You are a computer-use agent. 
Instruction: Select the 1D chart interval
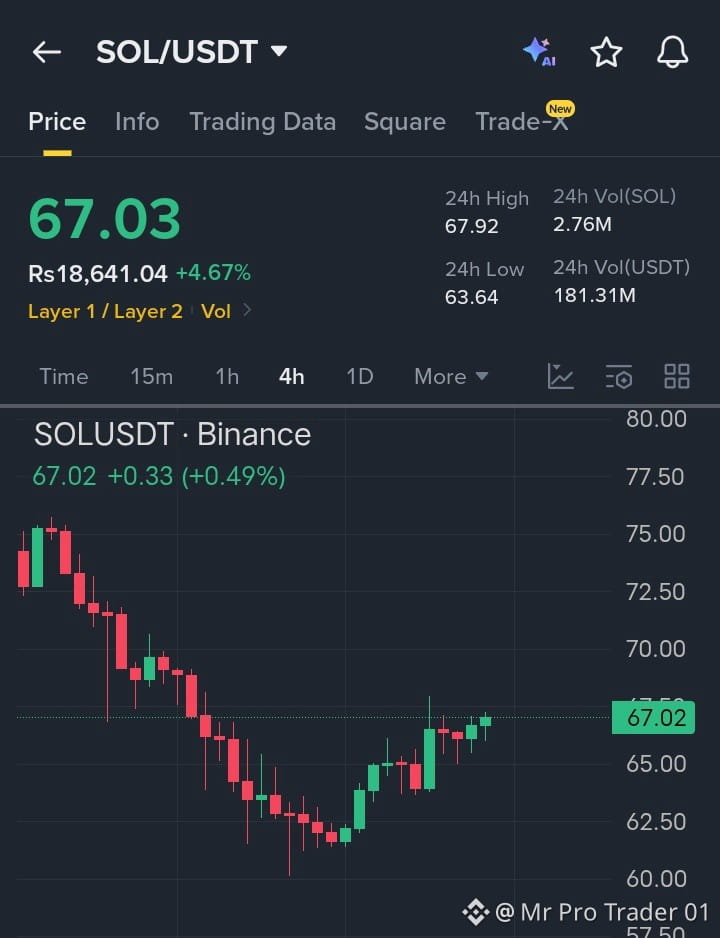[x=360, y=377]
